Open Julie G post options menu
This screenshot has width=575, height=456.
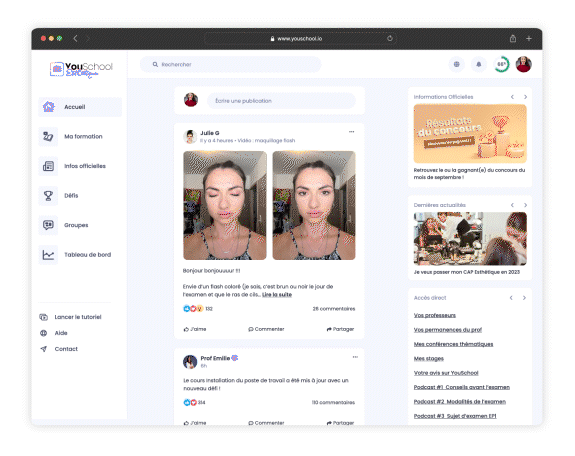[x=351, y=132]
